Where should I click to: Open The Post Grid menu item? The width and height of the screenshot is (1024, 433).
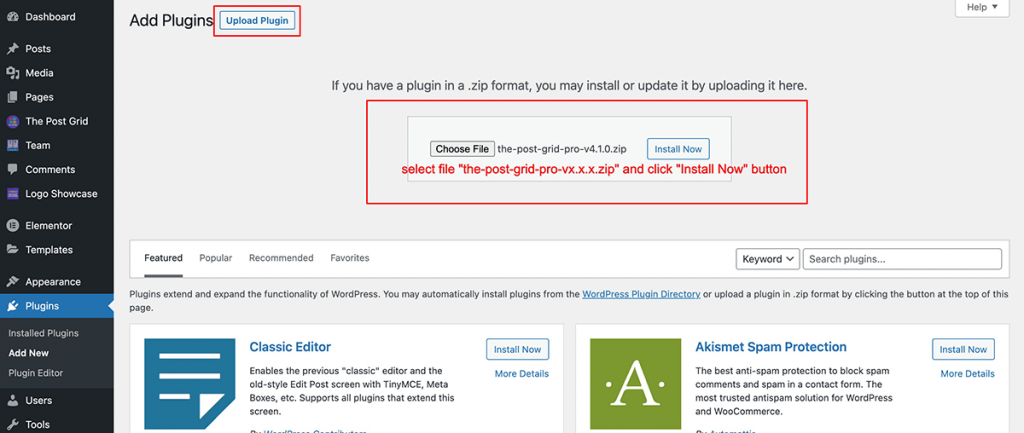tap(57, 121)
